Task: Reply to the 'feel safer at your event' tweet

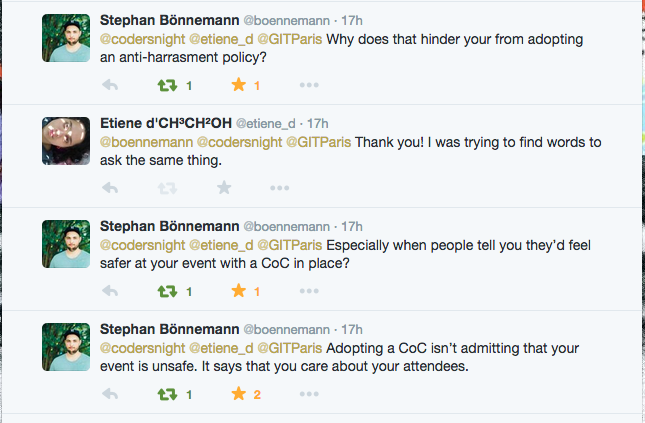Action: click(x=110, y=291)
